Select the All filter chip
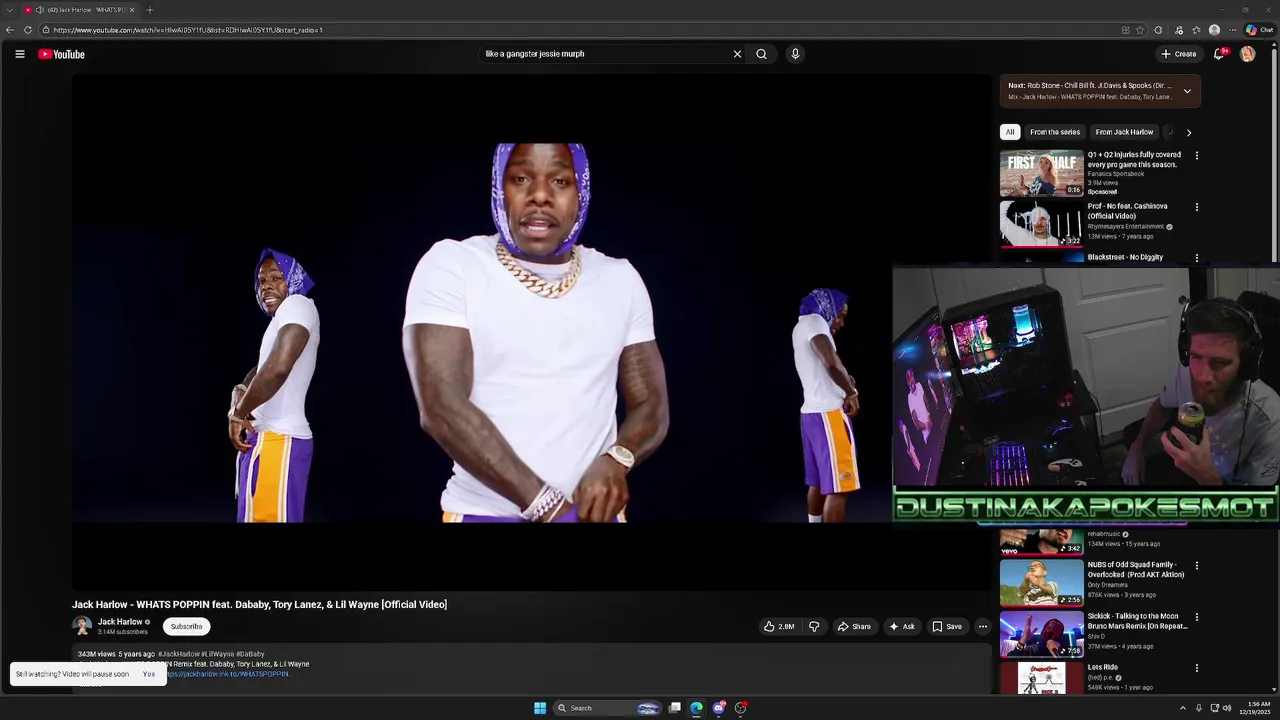 pos(1010,132)
